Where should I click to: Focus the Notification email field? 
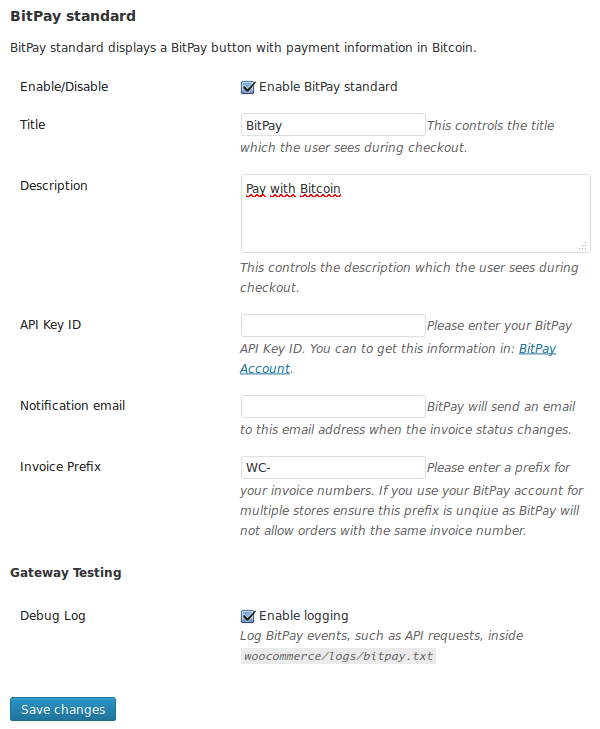point(333,406)
